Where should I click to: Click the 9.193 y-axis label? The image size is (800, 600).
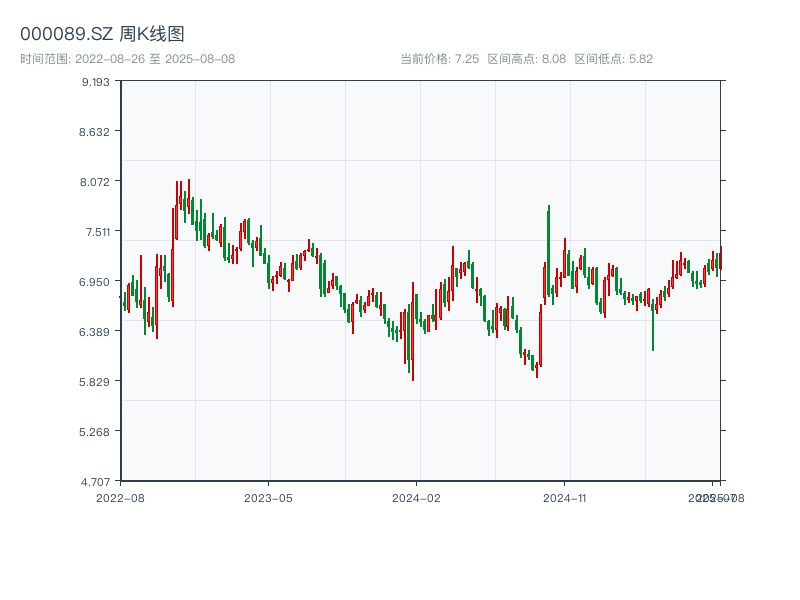pos(96,82)
